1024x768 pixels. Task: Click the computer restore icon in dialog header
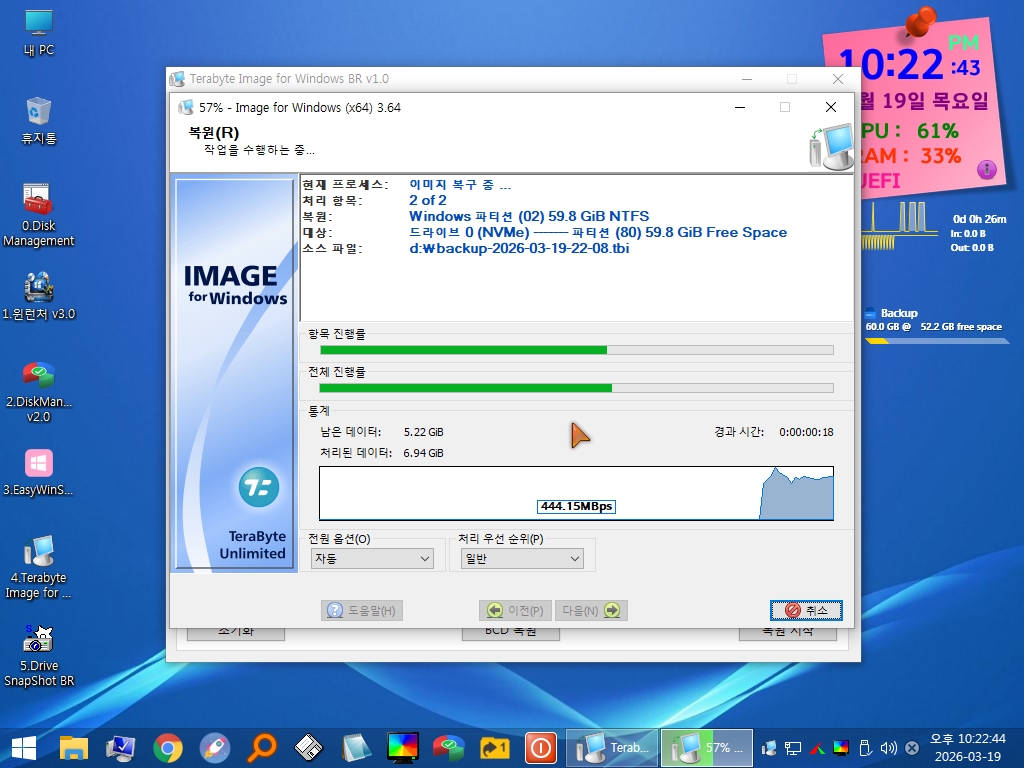pyautogui.click(x=831, y=146)
